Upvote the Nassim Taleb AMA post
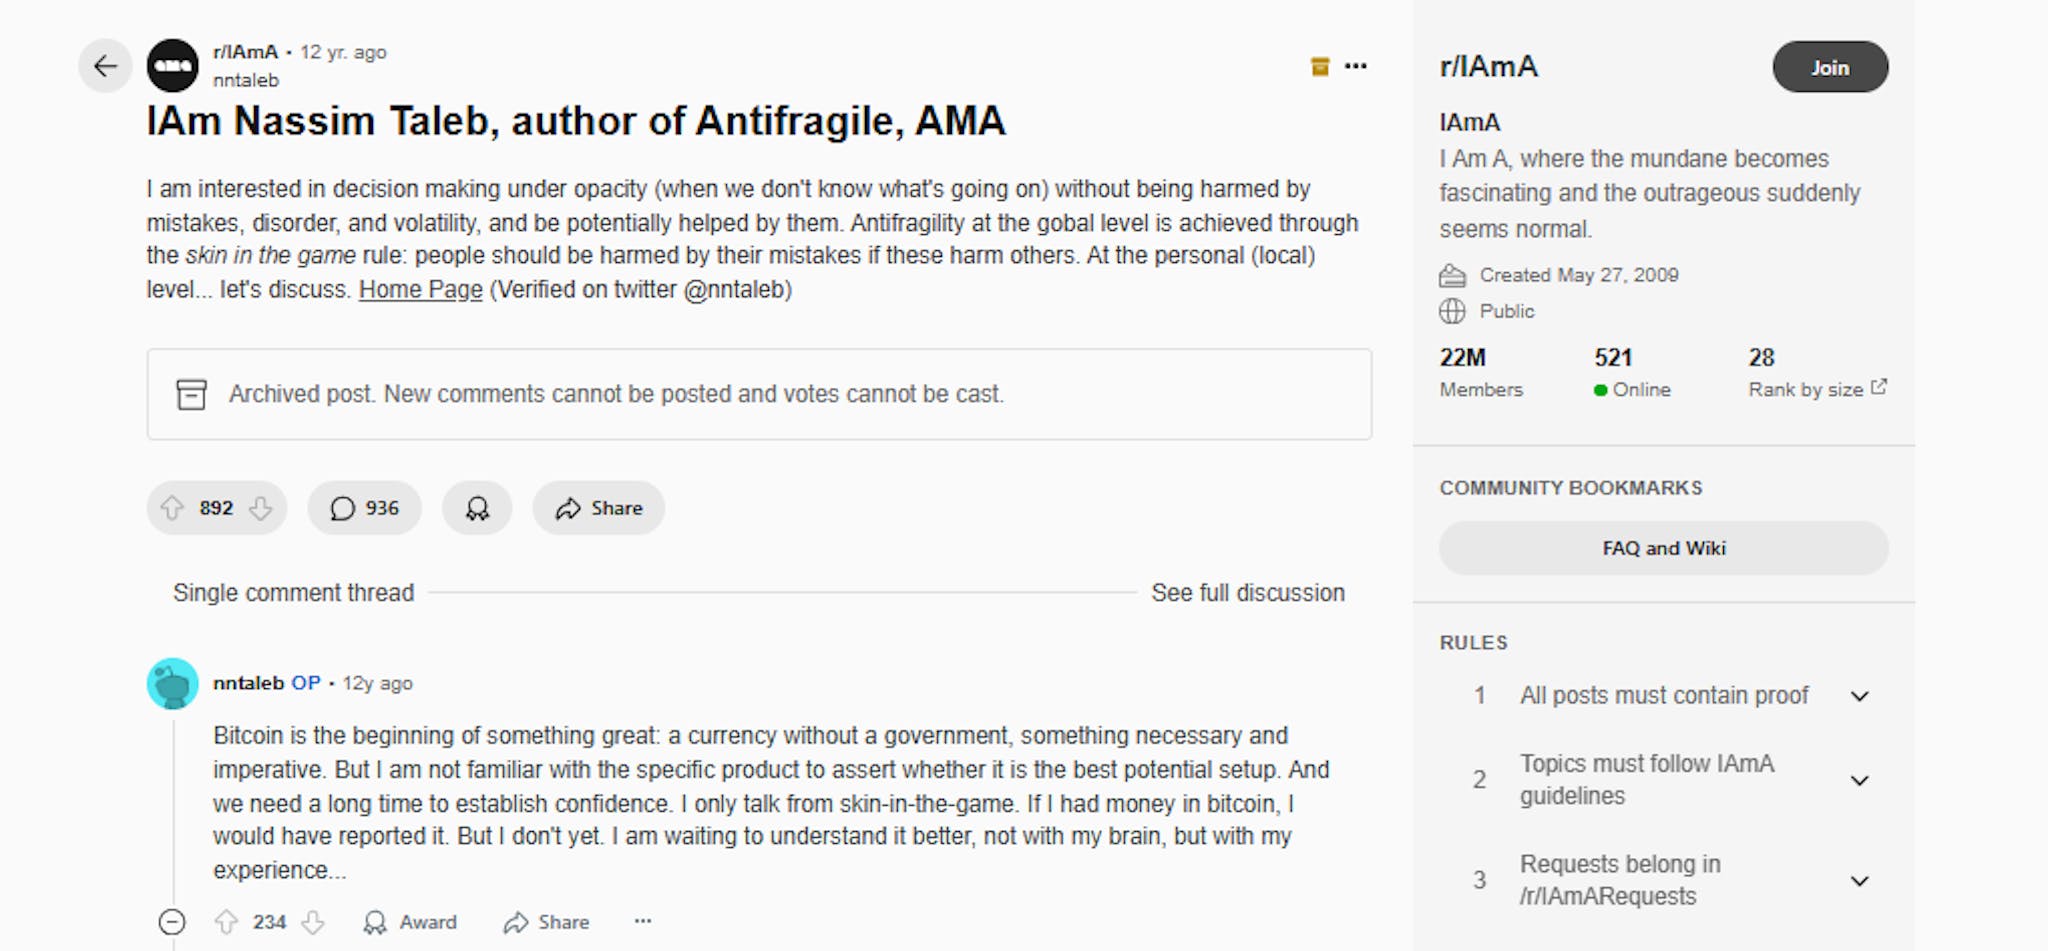2048x951 pixels. click(173, 508)
